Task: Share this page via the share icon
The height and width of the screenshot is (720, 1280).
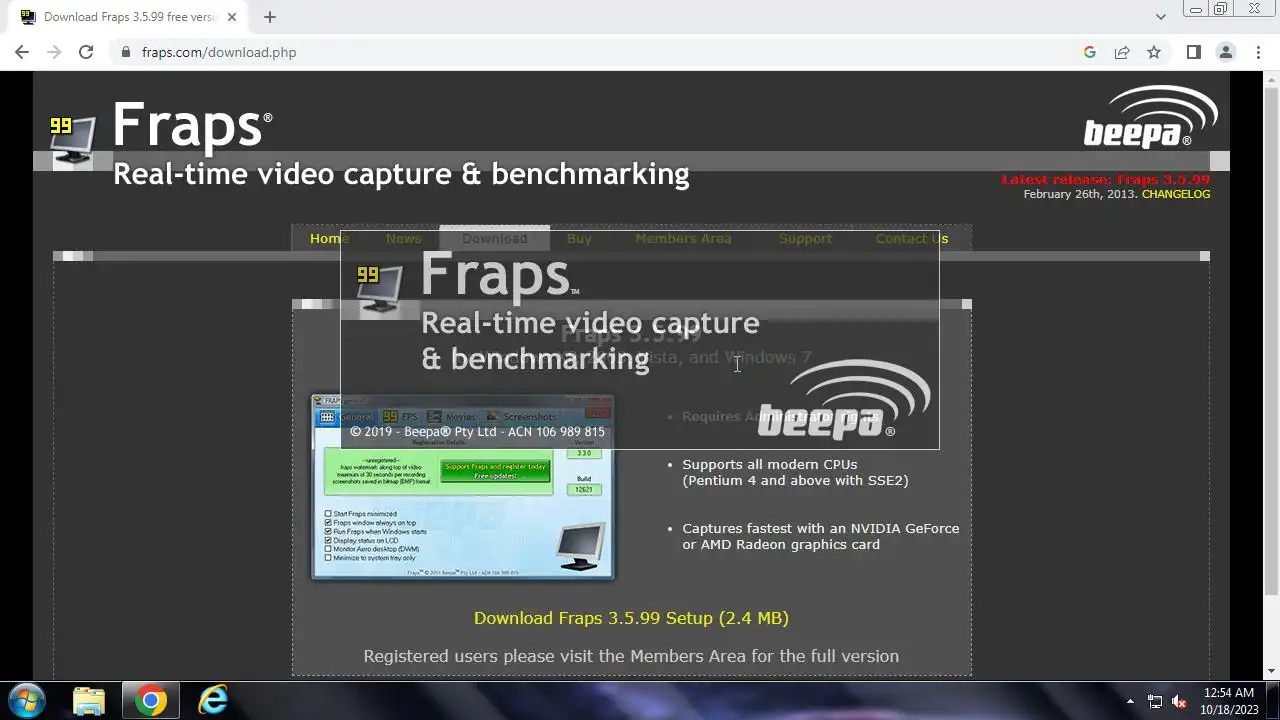Action: (1122, 52)
